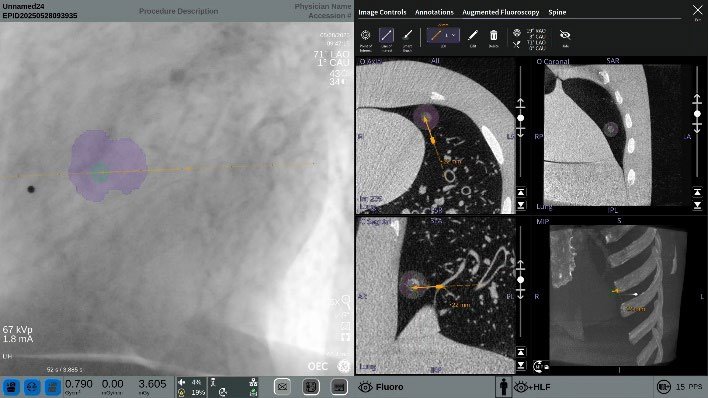The height and width of the screenshot is (398, 708).
Task: Open the 15 PPS pulse rate setting
Action: click(680, 387)
